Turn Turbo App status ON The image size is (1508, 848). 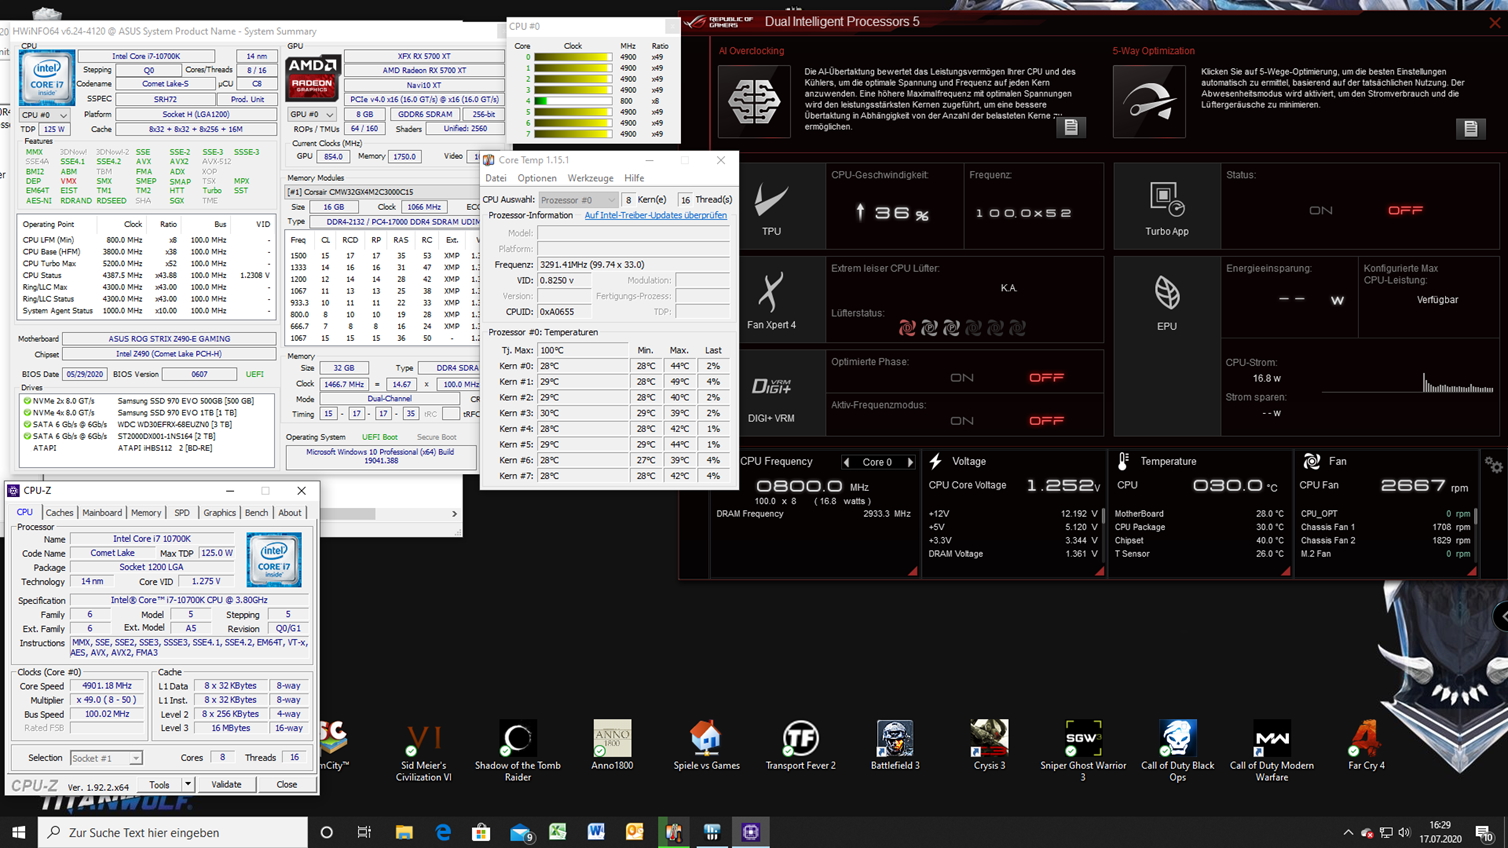tap(1320, 210)
